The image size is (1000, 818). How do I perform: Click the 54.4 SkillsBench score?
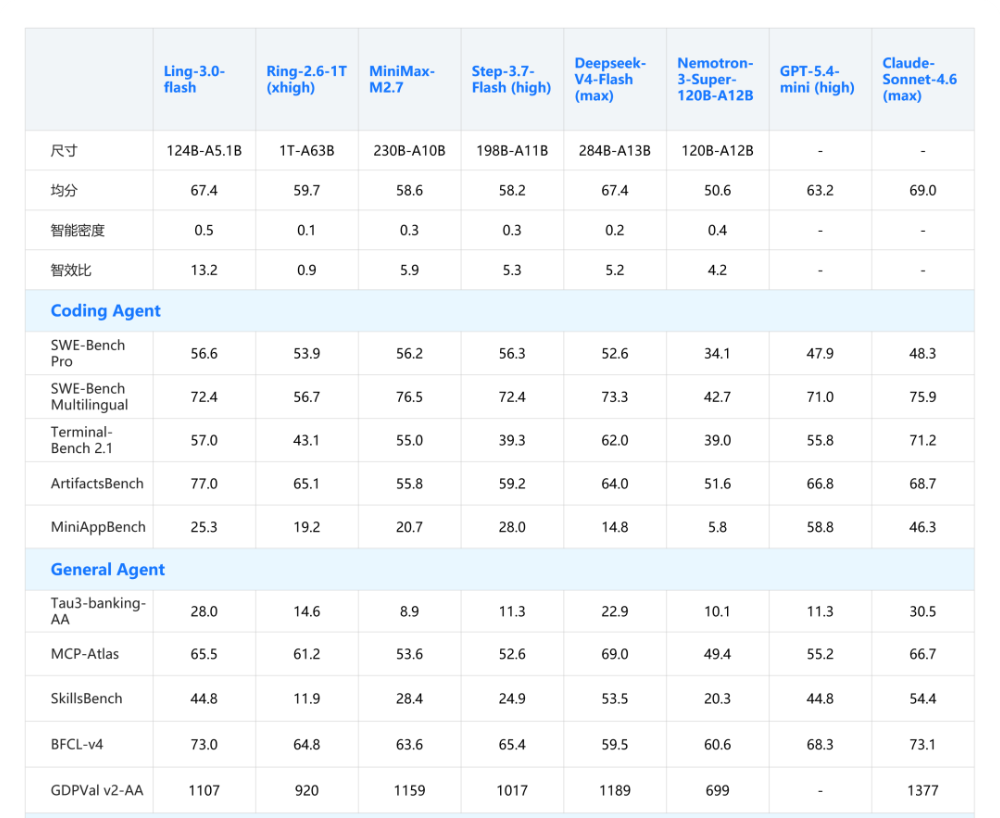coord(923,699)
